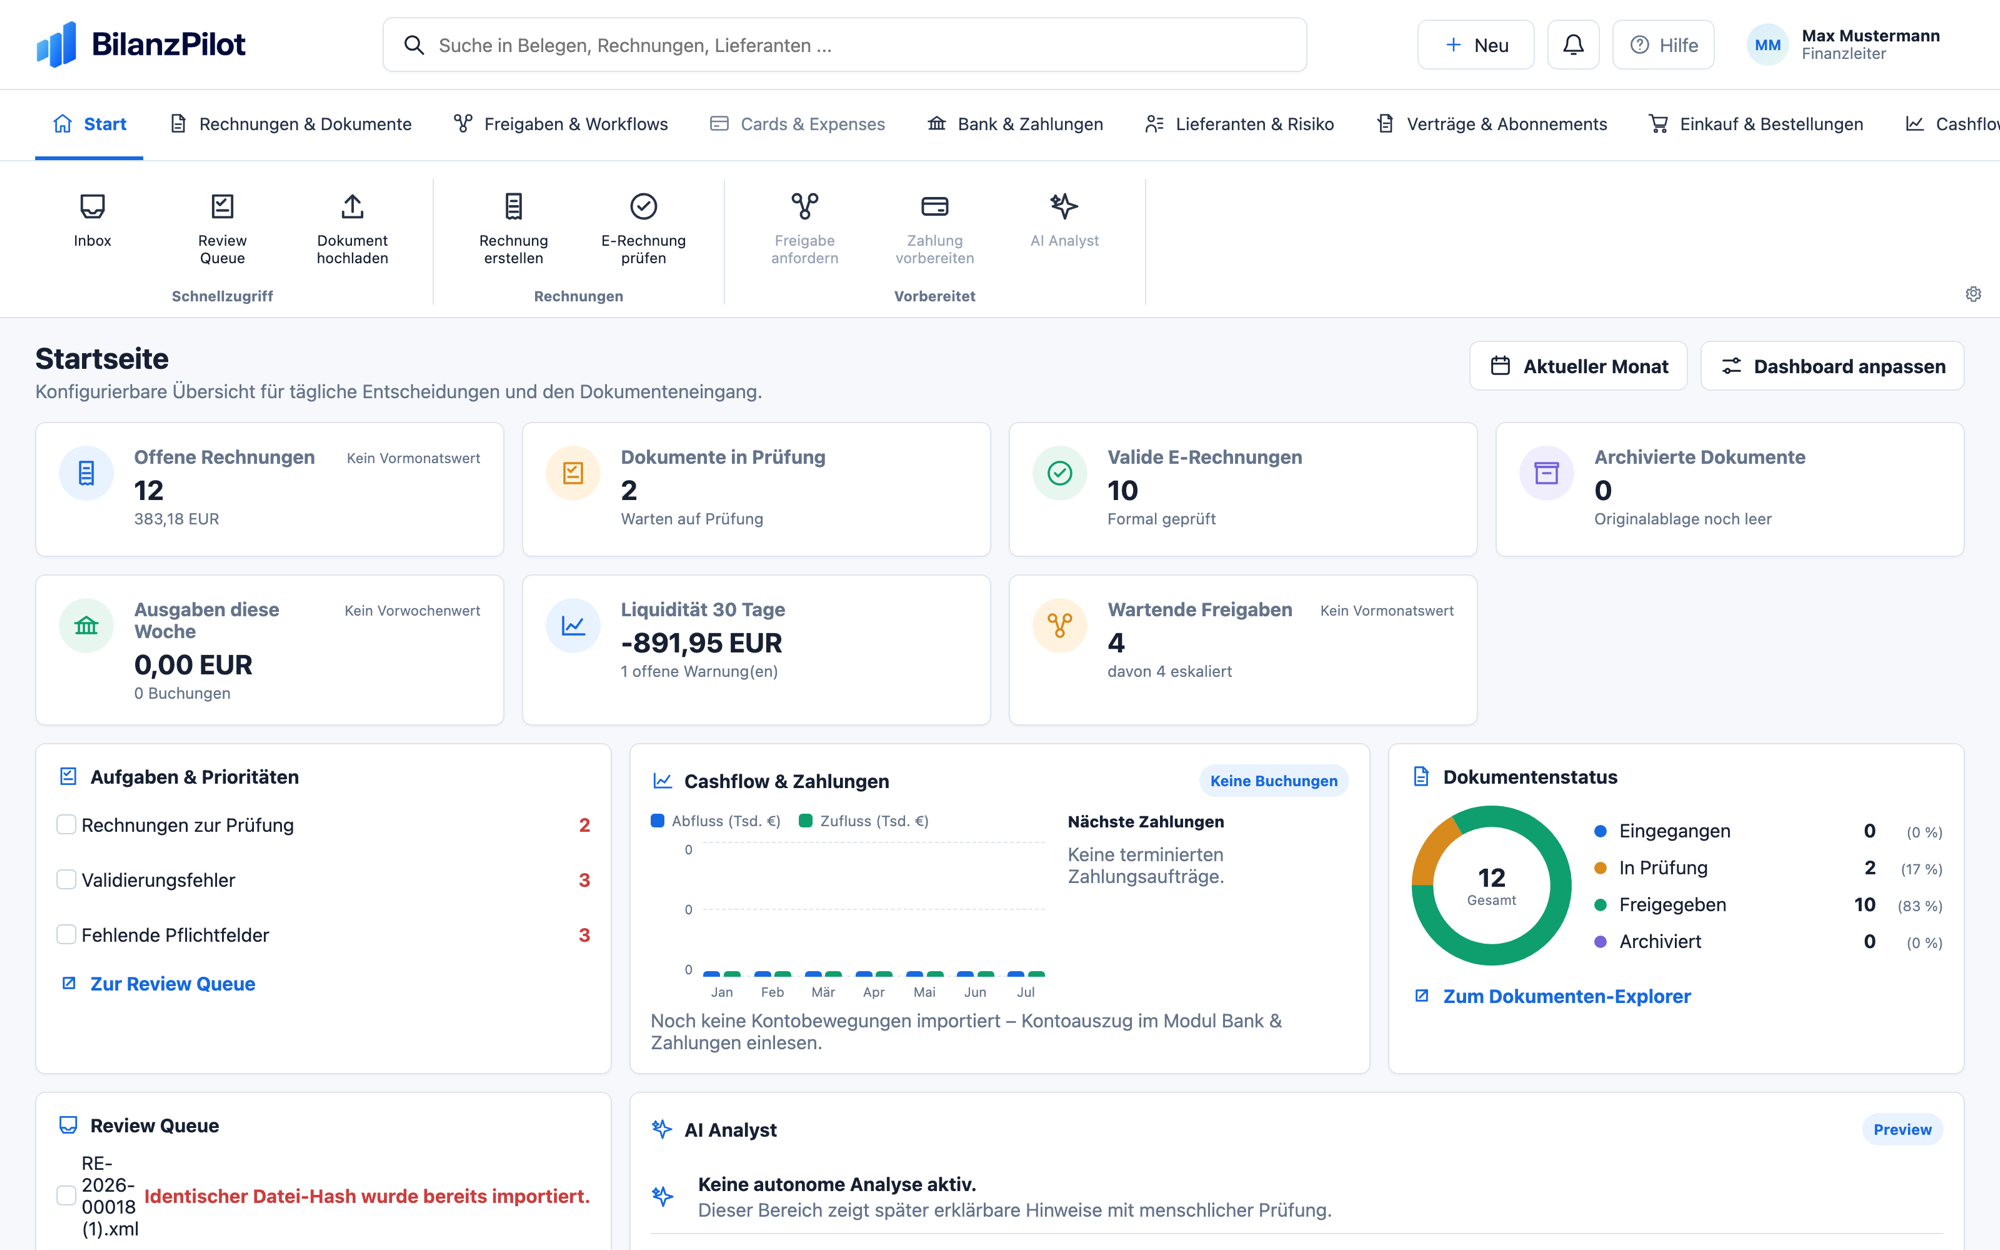Click the Aufgaben & Prioritäten checklist icon
This screenshot has width=2000, height=1250.
pos(68,776)
